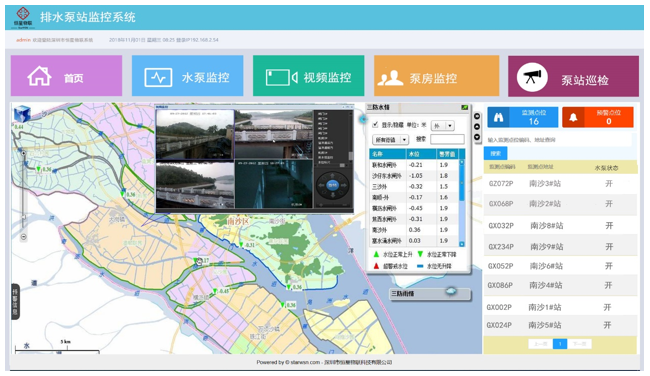Select station row GX032P 南沙8#站
The width and height of the screenshot is (650, 376).
(560, 226)
